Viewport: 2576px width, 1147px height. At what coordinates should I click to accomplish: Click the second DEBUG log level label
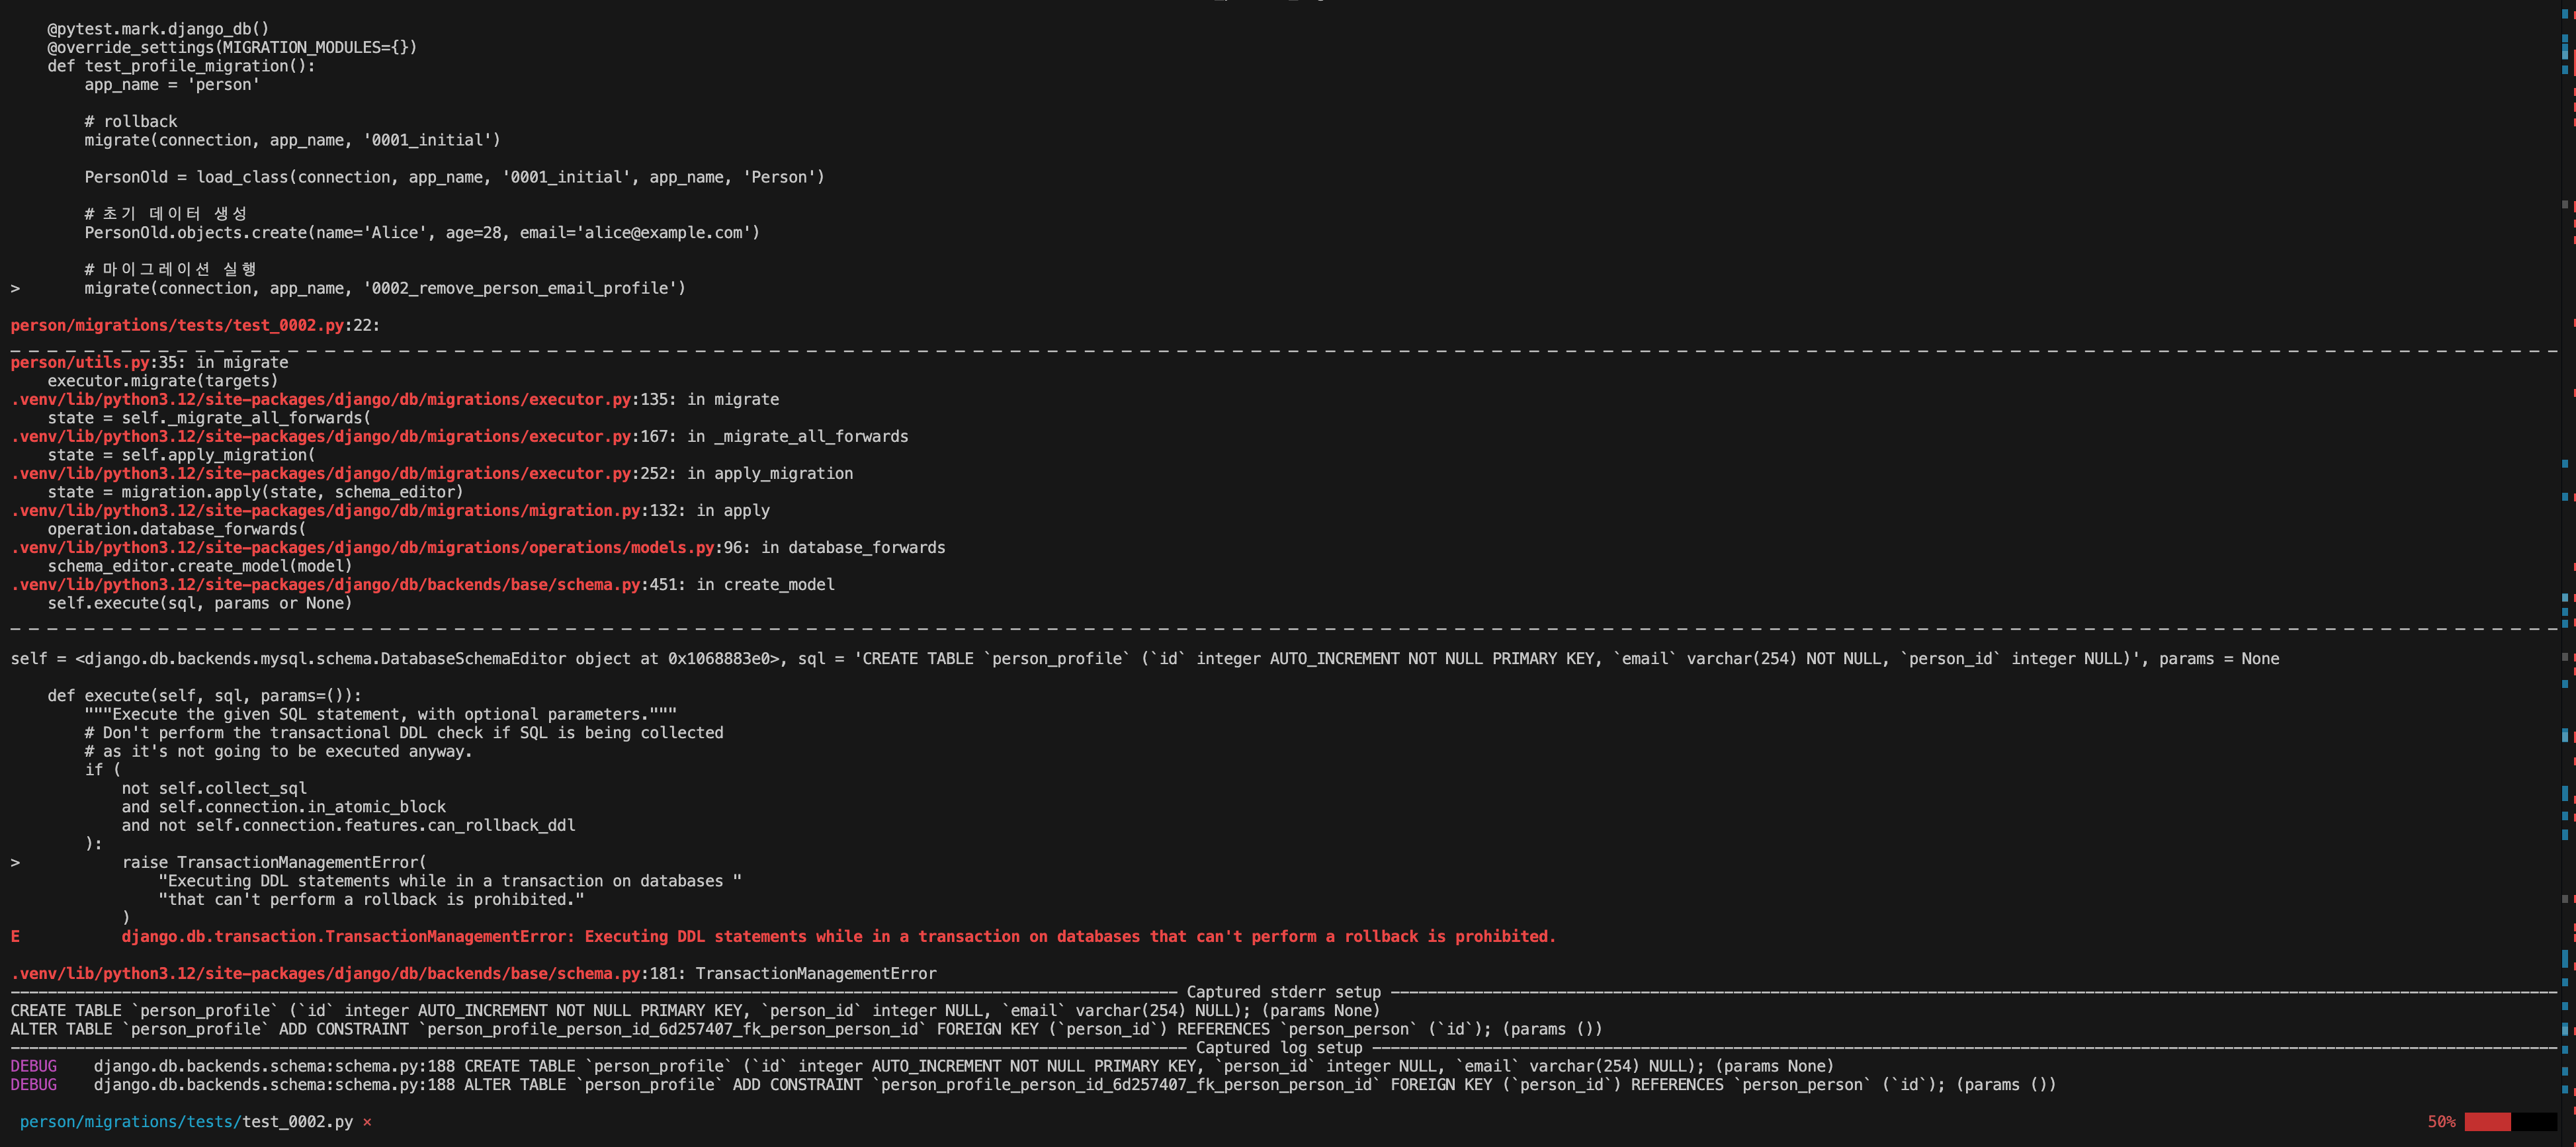(33, 1085)
